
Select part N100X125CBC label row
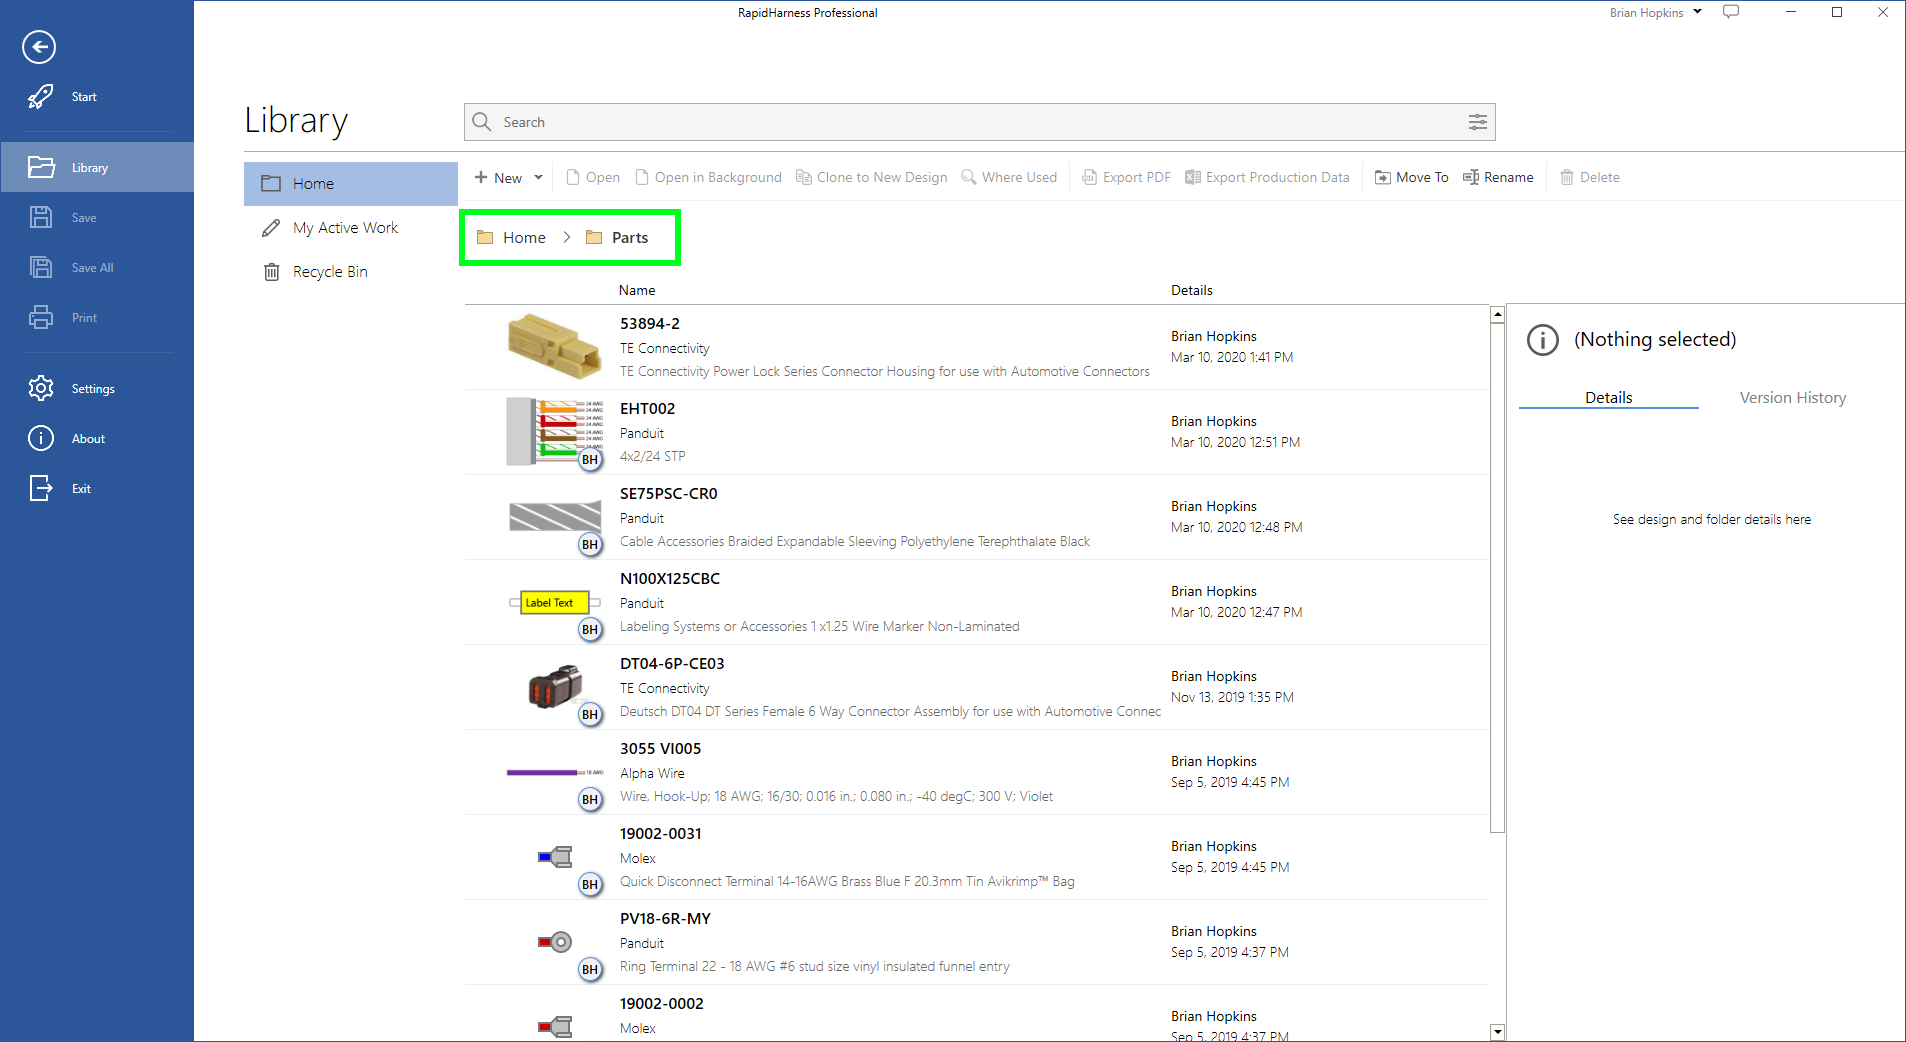click(x=976, y=602)
